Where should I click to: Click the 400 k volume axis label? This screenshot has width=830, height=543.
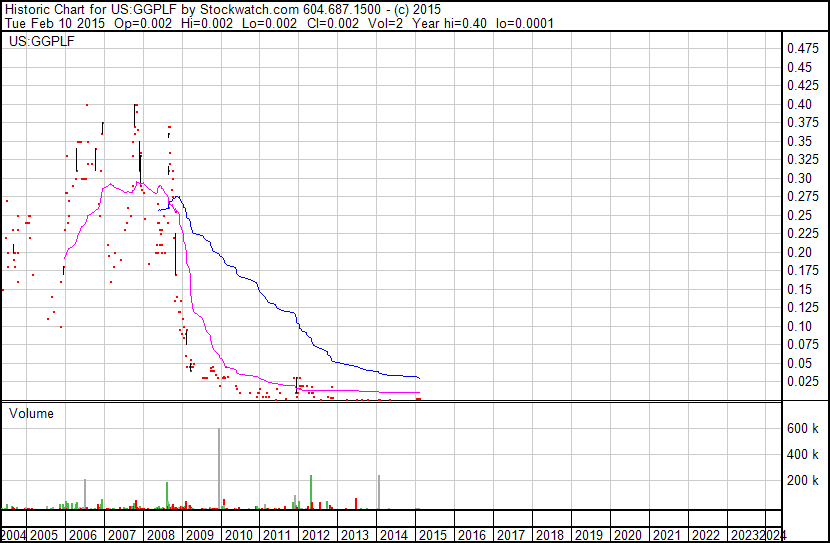point(803,454)
